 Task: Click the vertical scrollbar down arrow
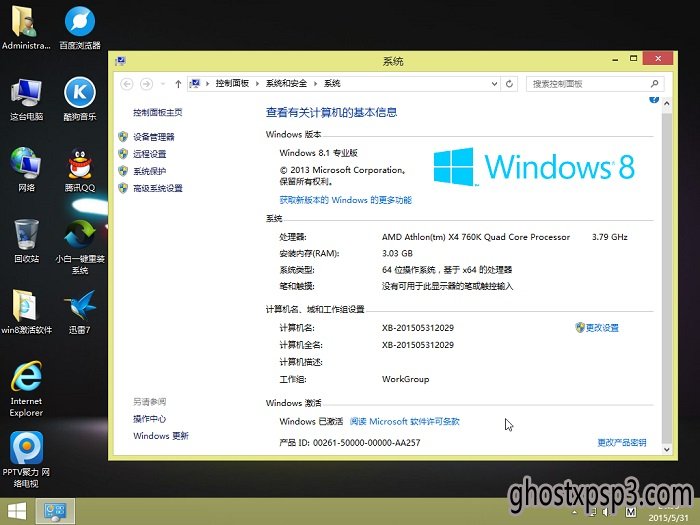(667, 449)
